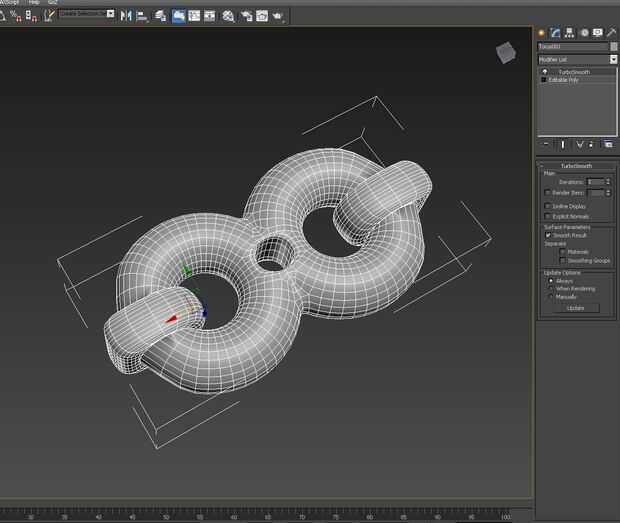This screenshot has height=523, width=620.
Task: Click the Update button
Action: point(575,308)
